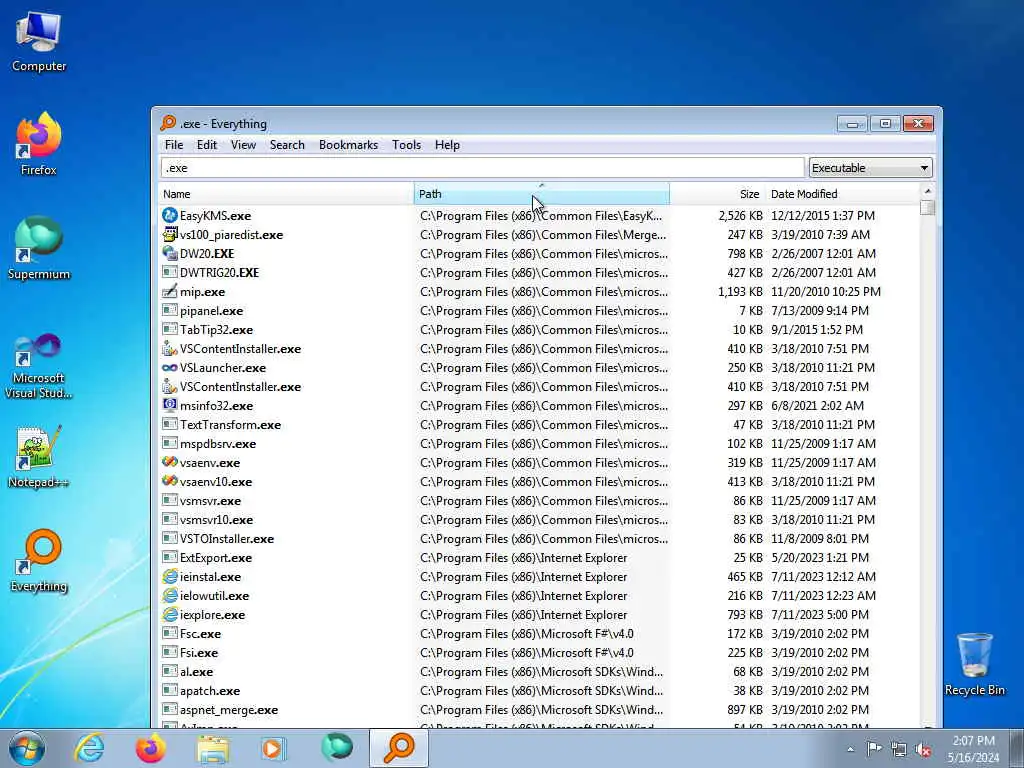The image size is (1024, 768).
Task: Open the Edit menu
Action: pos(206,145)
